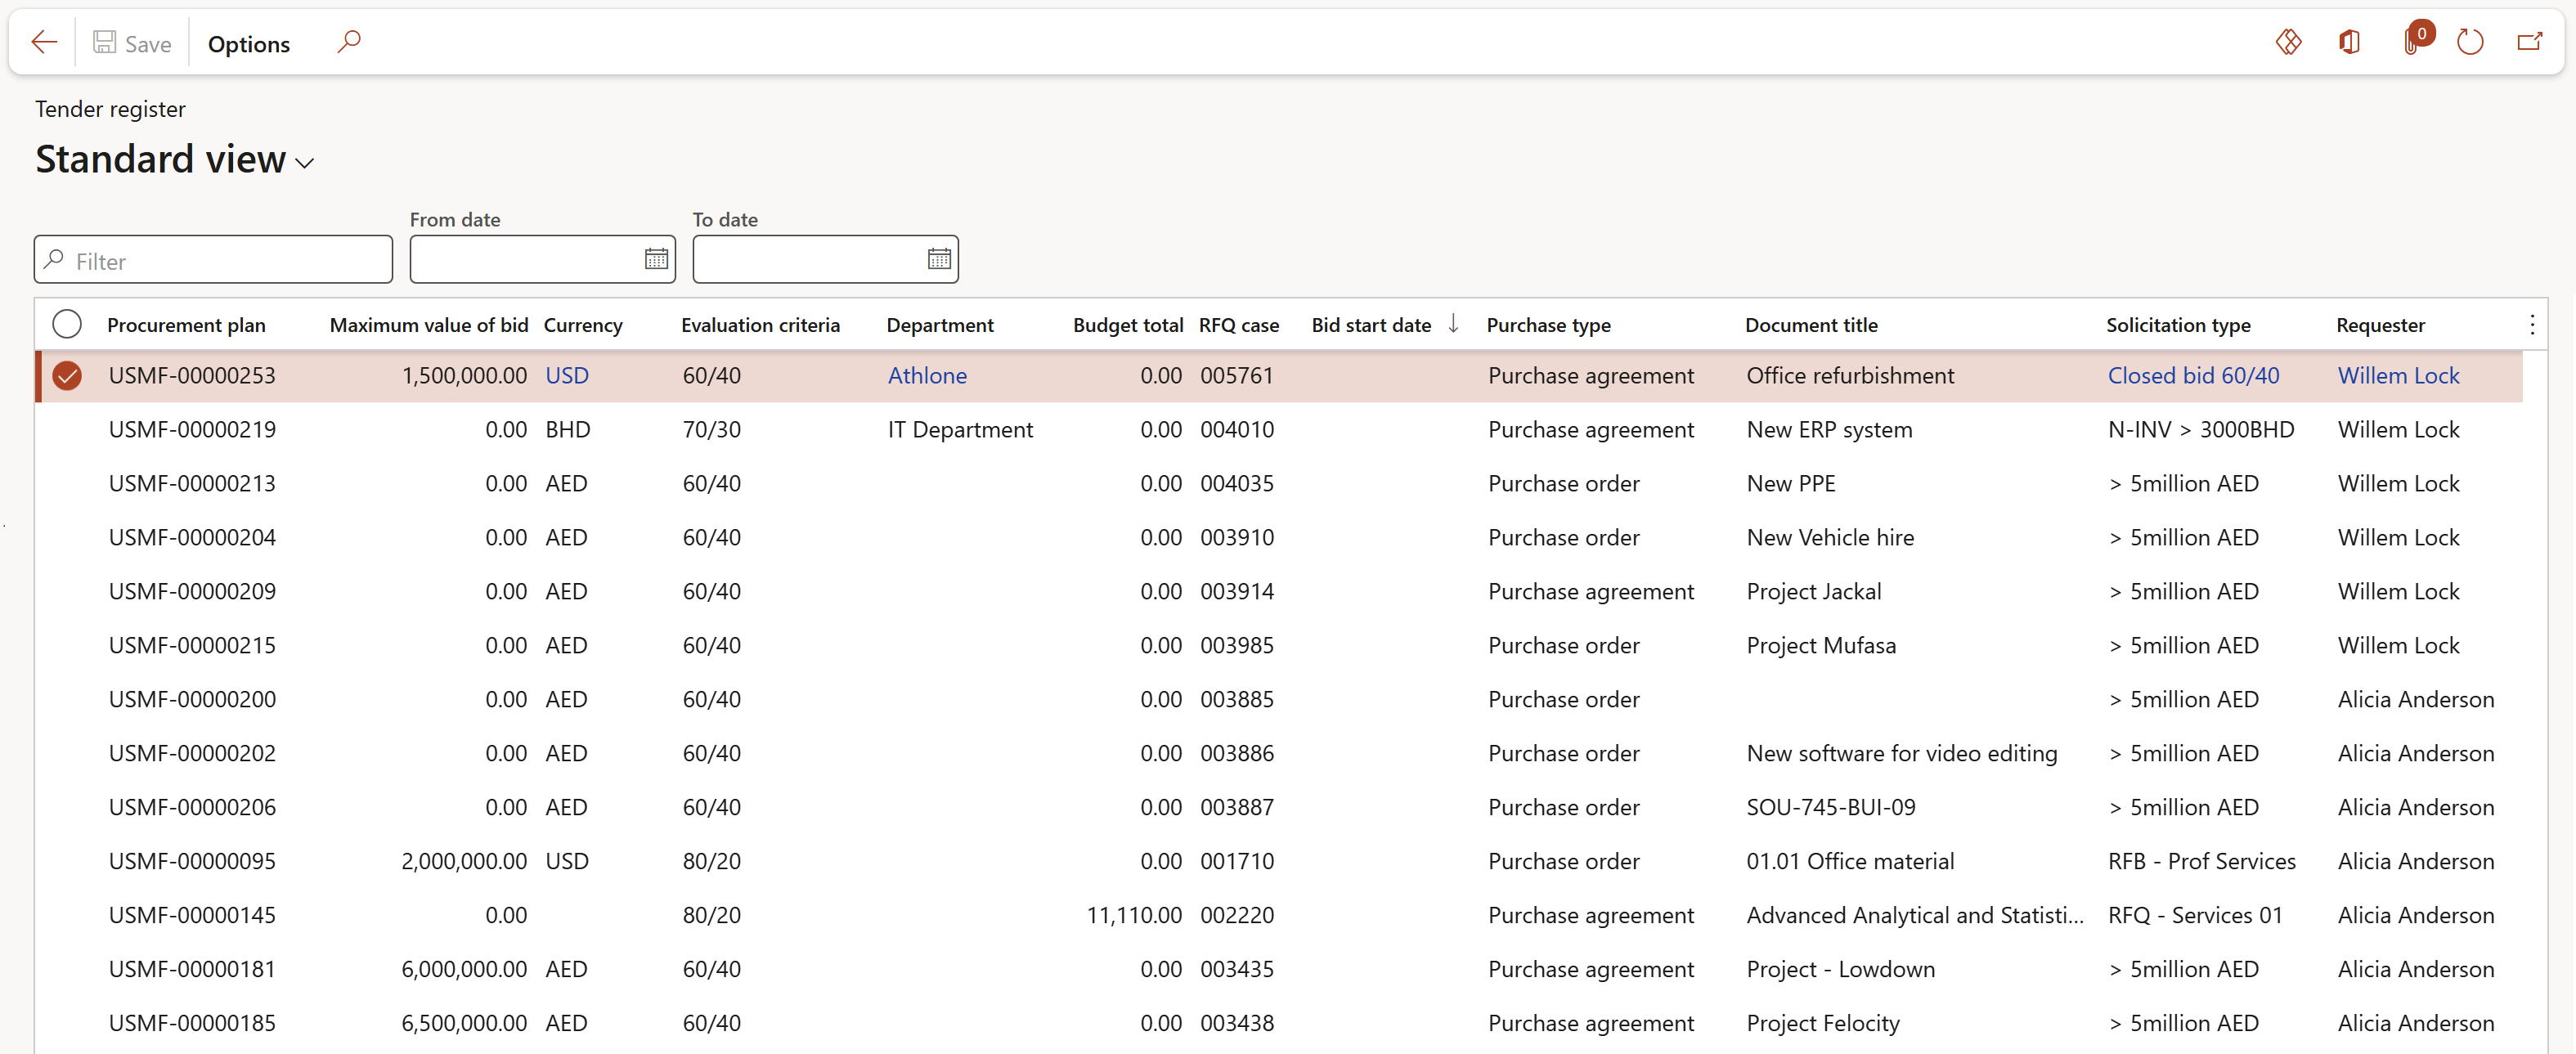Click the Procurement plan column header

click(x=186, y=325)
